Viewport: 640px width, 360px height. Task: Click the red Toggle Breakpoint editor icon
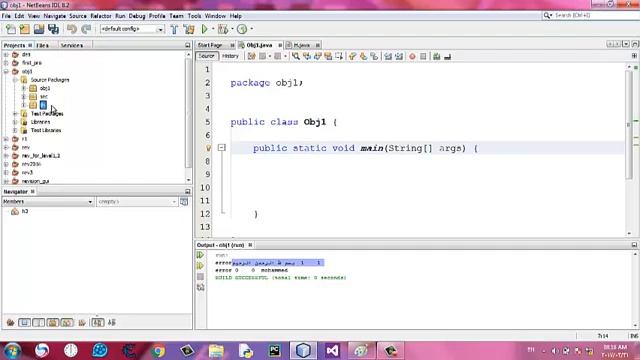[x=412, y=56]
